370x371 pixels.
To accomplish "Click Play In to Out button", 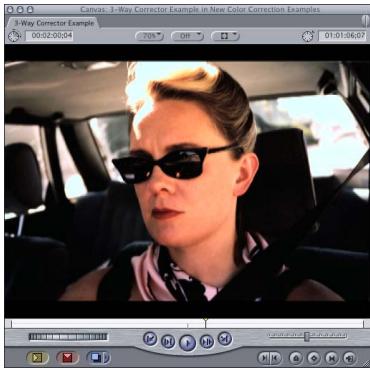I will click(x=168, y=342).
